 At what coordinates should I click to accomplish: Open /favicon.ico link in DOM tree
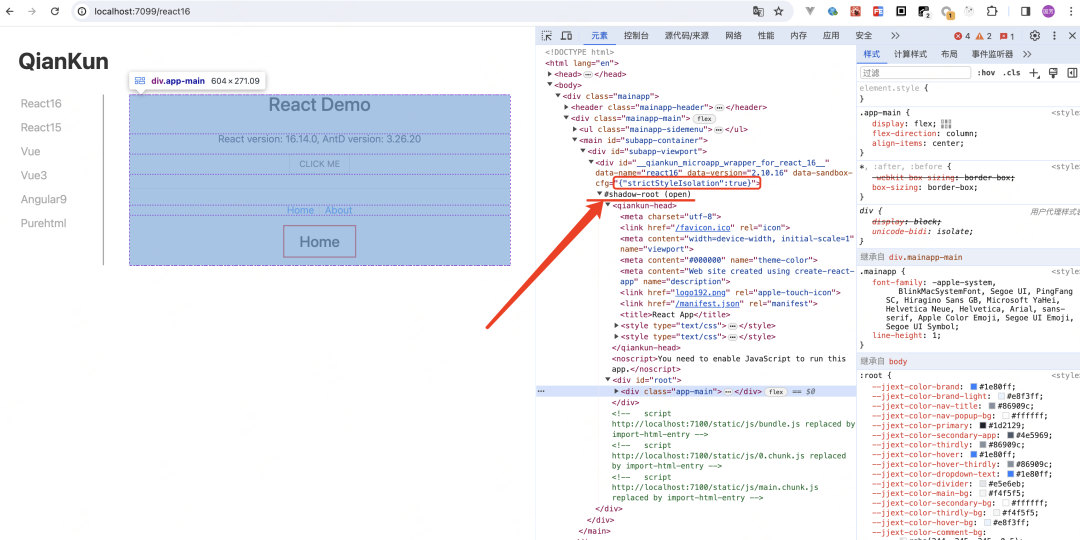point(705,227)
